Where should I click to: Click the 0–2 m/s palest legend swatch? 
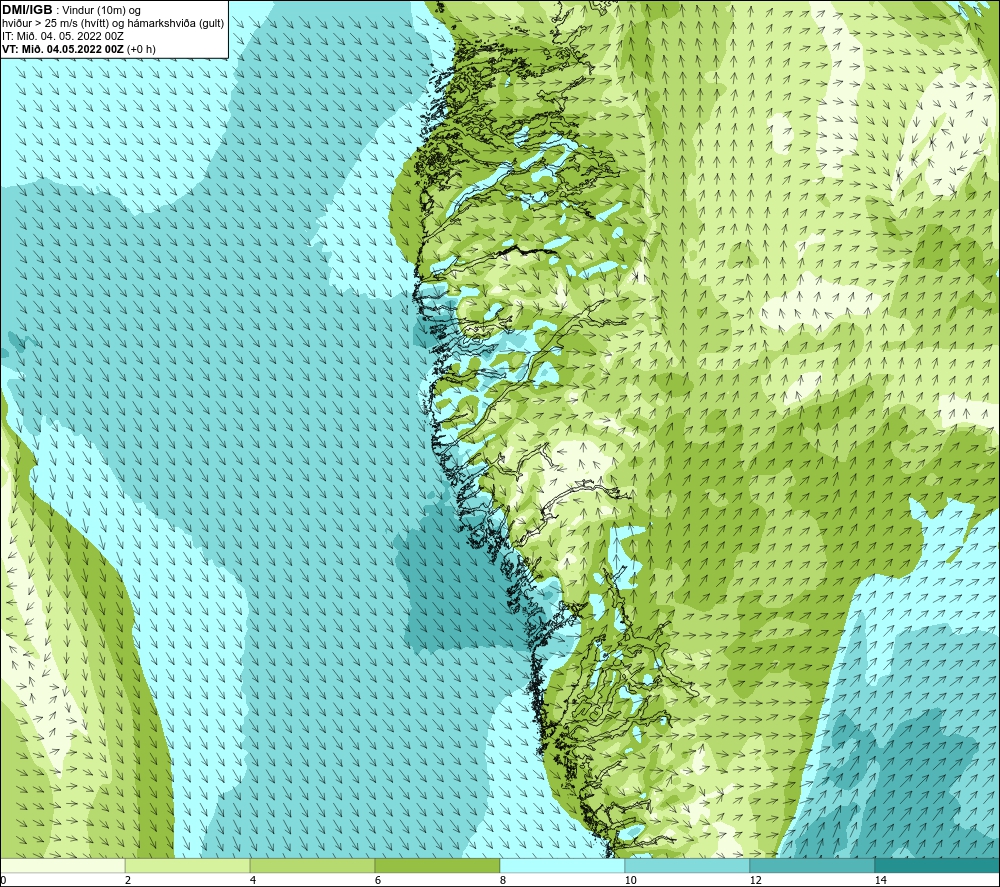[62, 865]
